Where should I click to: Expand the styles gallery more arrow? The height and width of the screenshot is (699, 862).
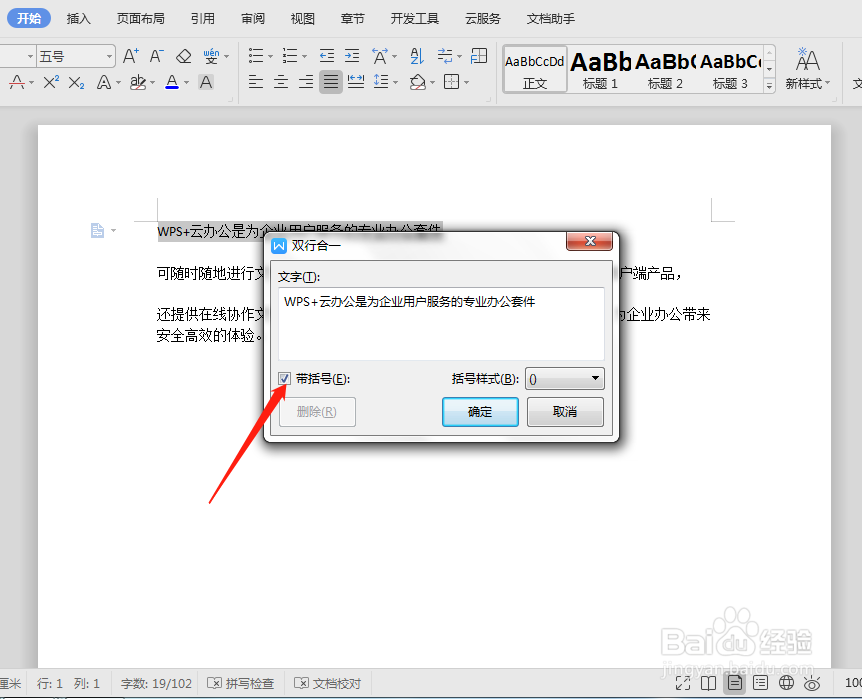click(x=769, y=85)
